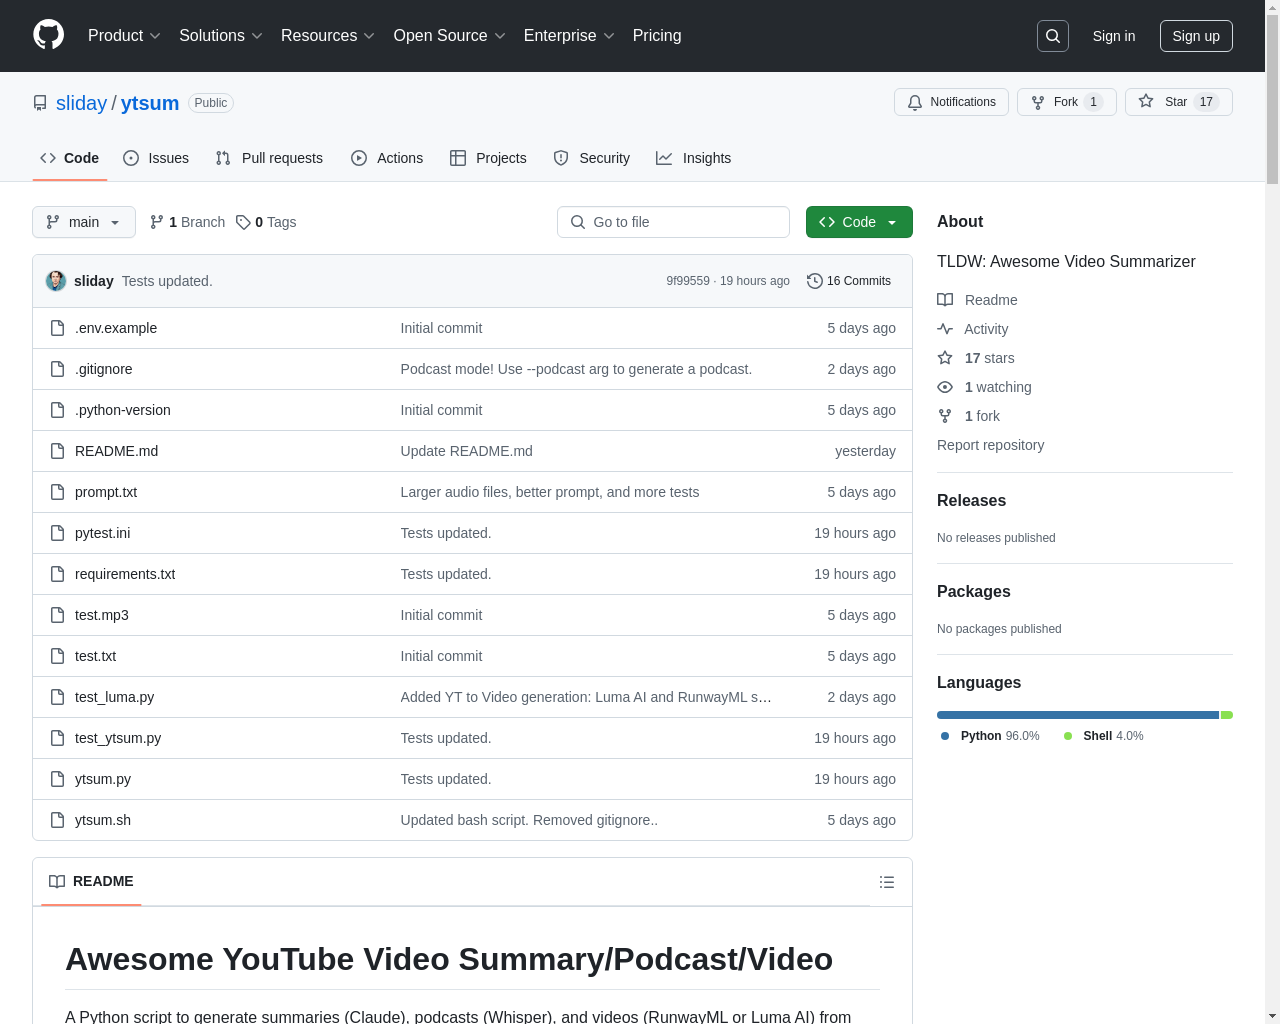
Task: Click the file icon for ytsum.py
Action: tap(58, 779)
